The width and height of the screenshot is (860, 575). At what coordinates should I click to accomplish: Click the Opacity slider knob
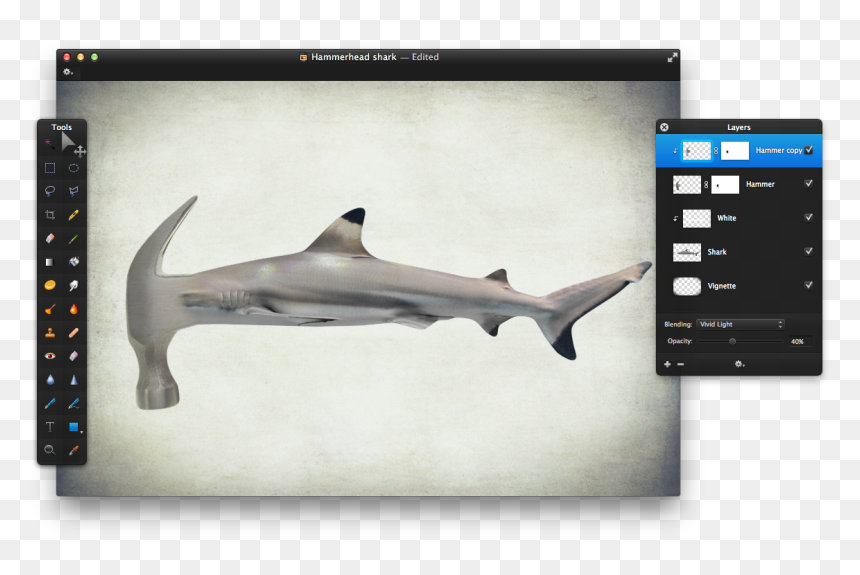(x=732, y=341)
